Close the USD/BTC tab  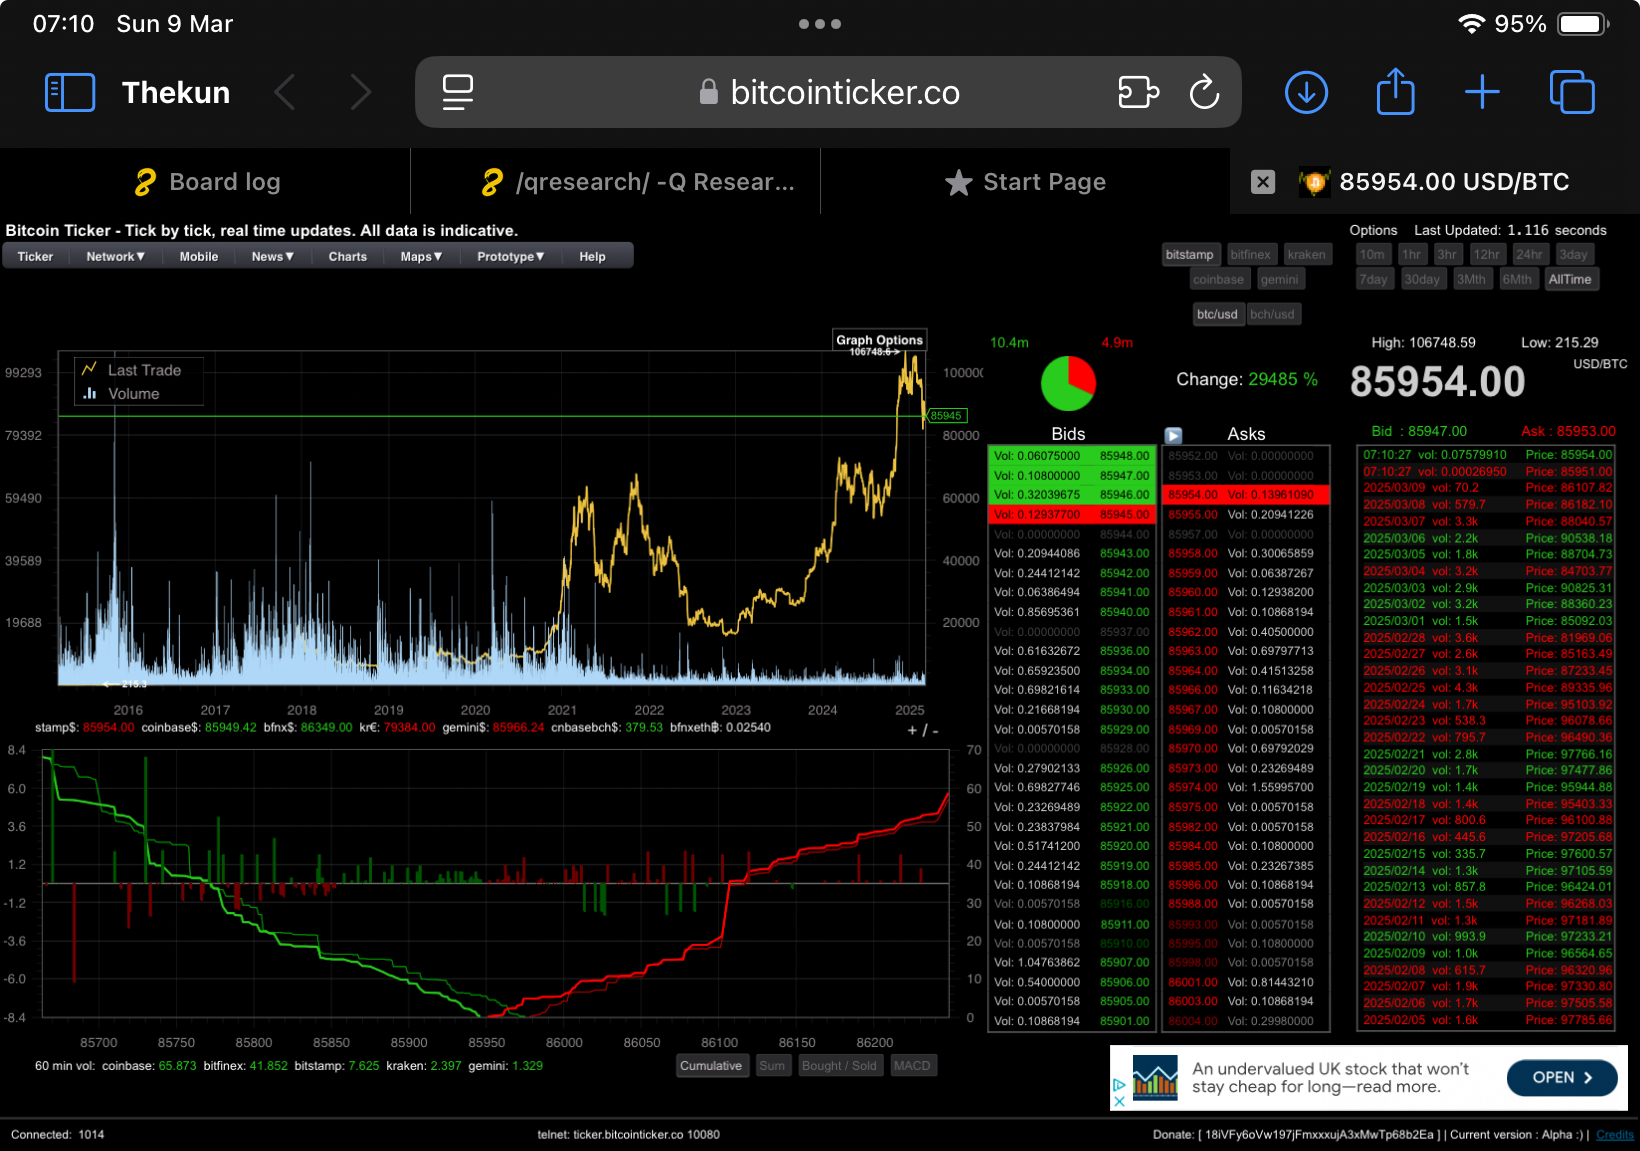coord(1263,182)
